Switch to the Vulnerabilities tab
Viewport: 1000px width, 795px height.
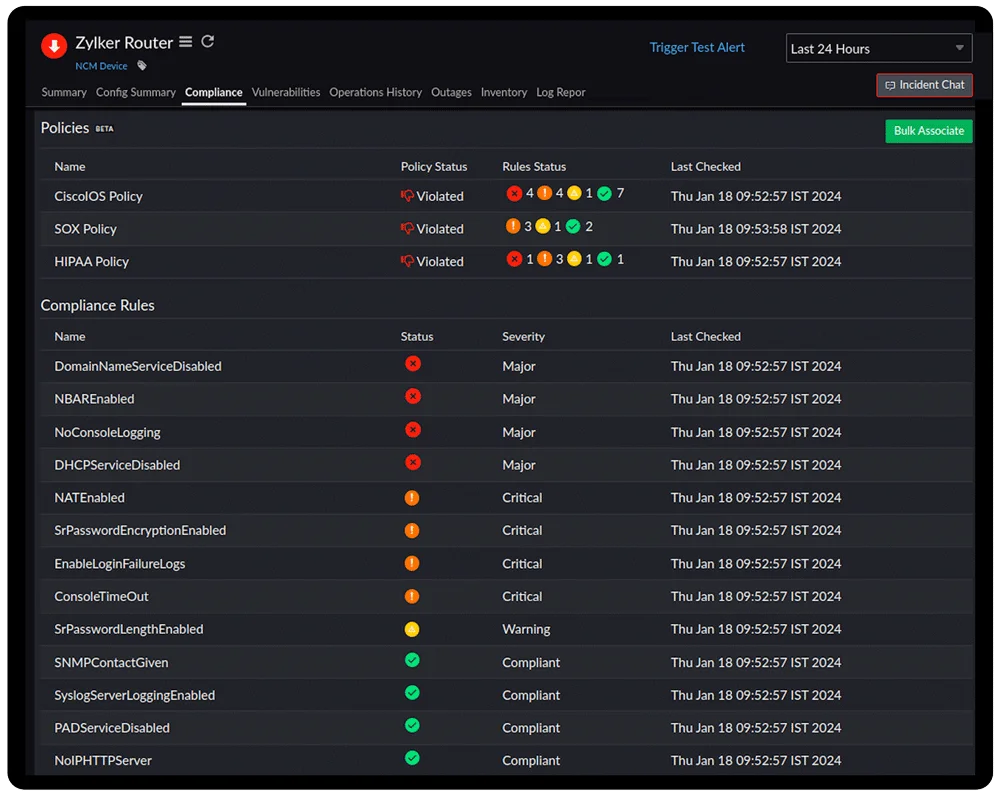click(x=286, y=92)
